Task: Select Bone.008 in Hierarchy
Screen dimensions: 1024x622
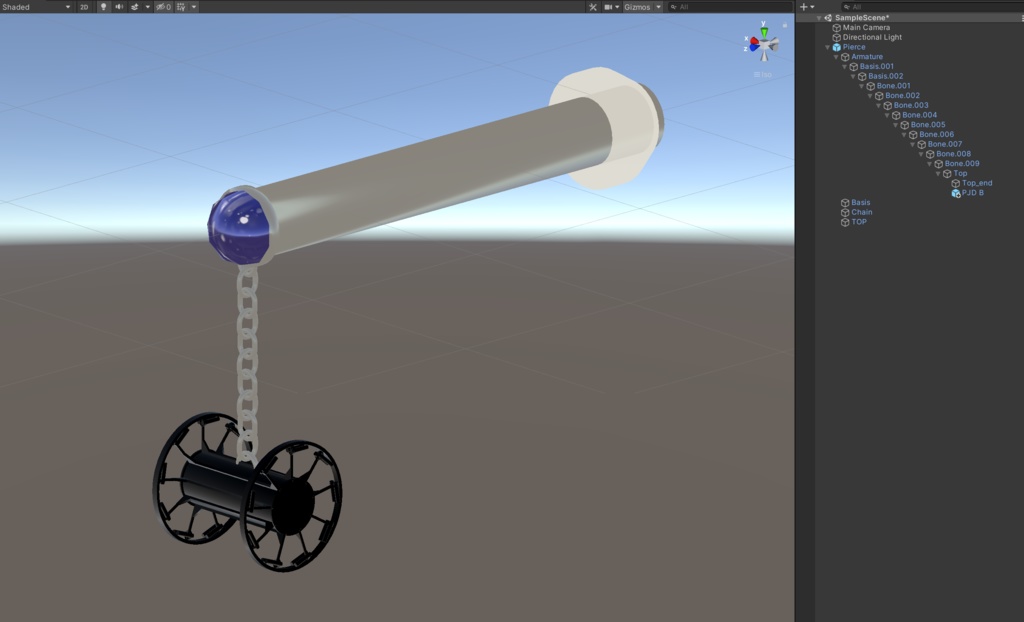Action: pos(953,154)
